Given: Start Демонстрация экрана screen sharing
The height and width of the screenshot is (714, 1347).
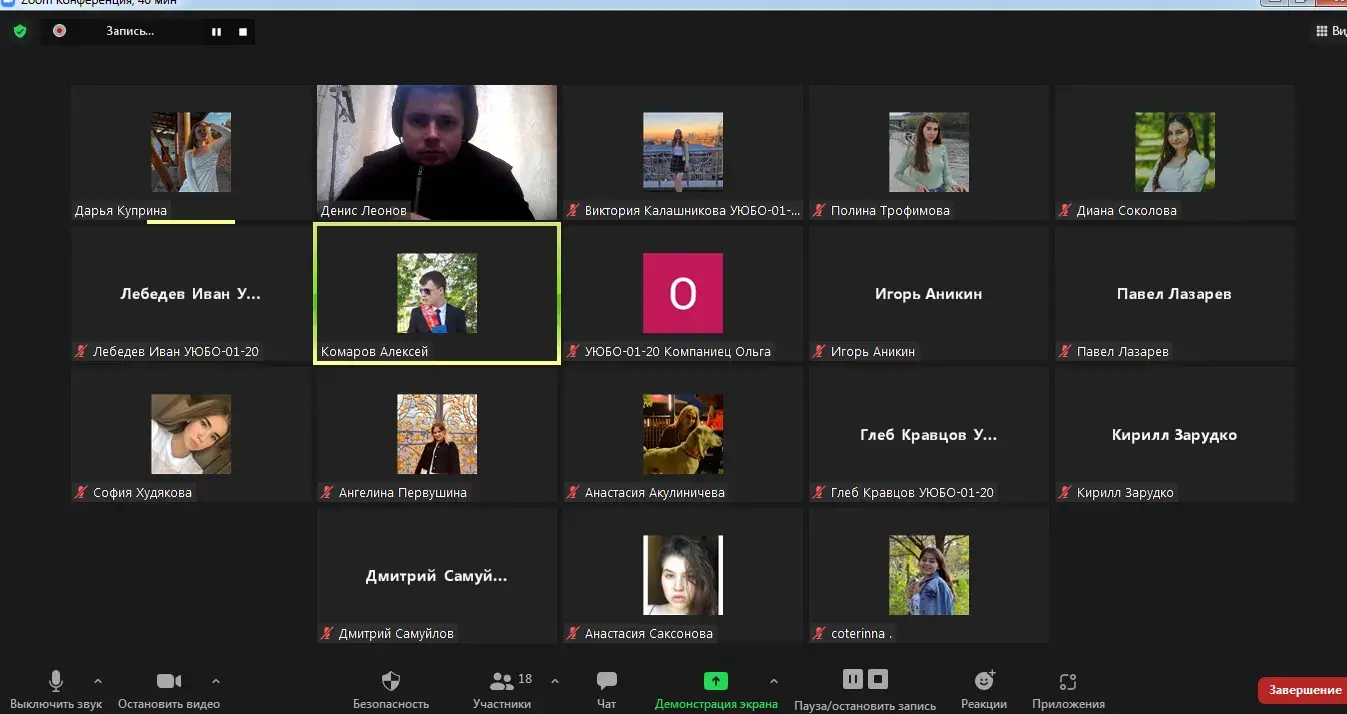Looking at the screenshot, I should [716, 690].
